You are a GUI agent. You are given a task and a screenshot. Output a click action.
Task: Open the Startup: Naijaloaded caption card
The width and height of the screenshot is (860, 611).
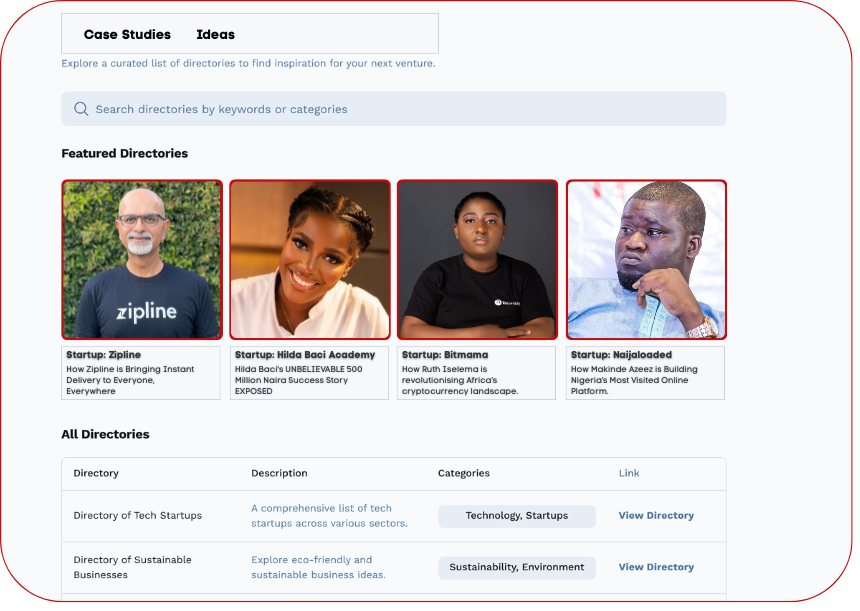pyautogui.click(x=646, y=372)
